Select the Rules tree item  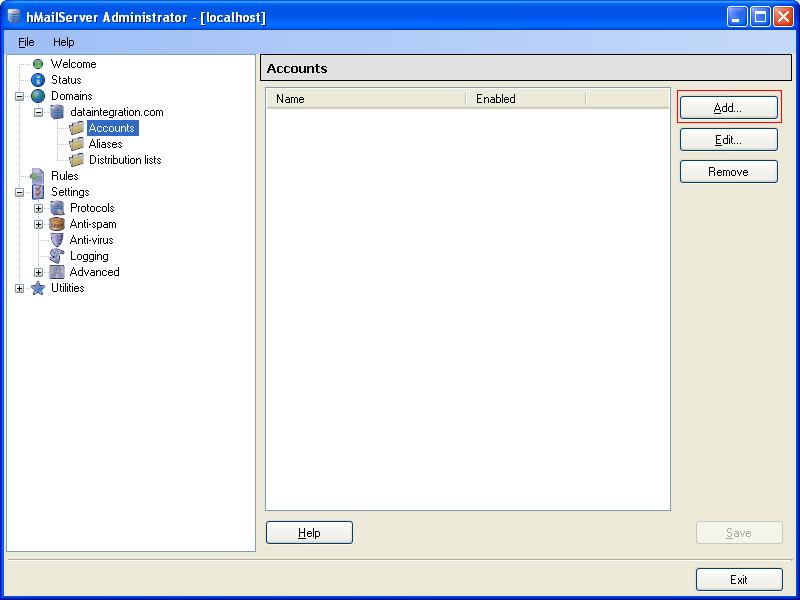tap(65, 176)
